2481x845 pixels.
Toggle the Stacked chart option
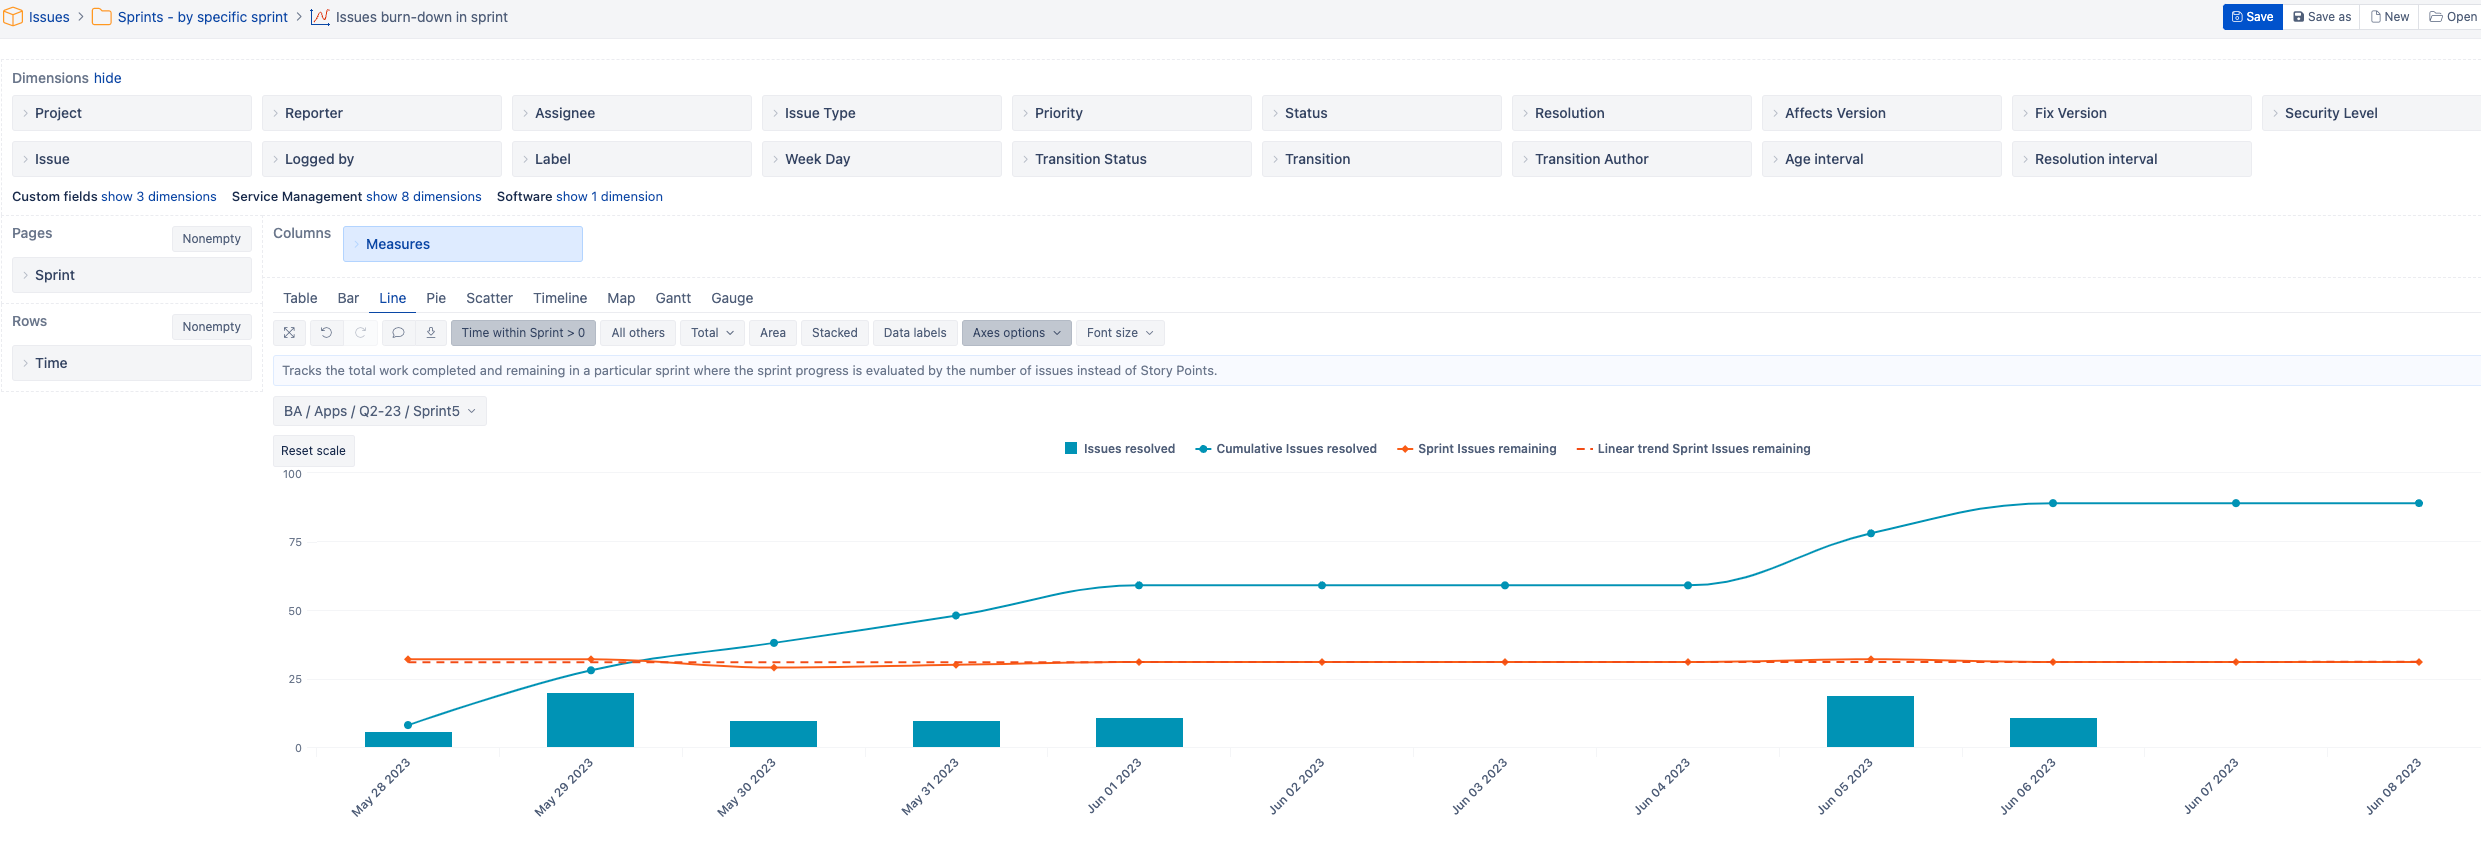tap(834, 333)
